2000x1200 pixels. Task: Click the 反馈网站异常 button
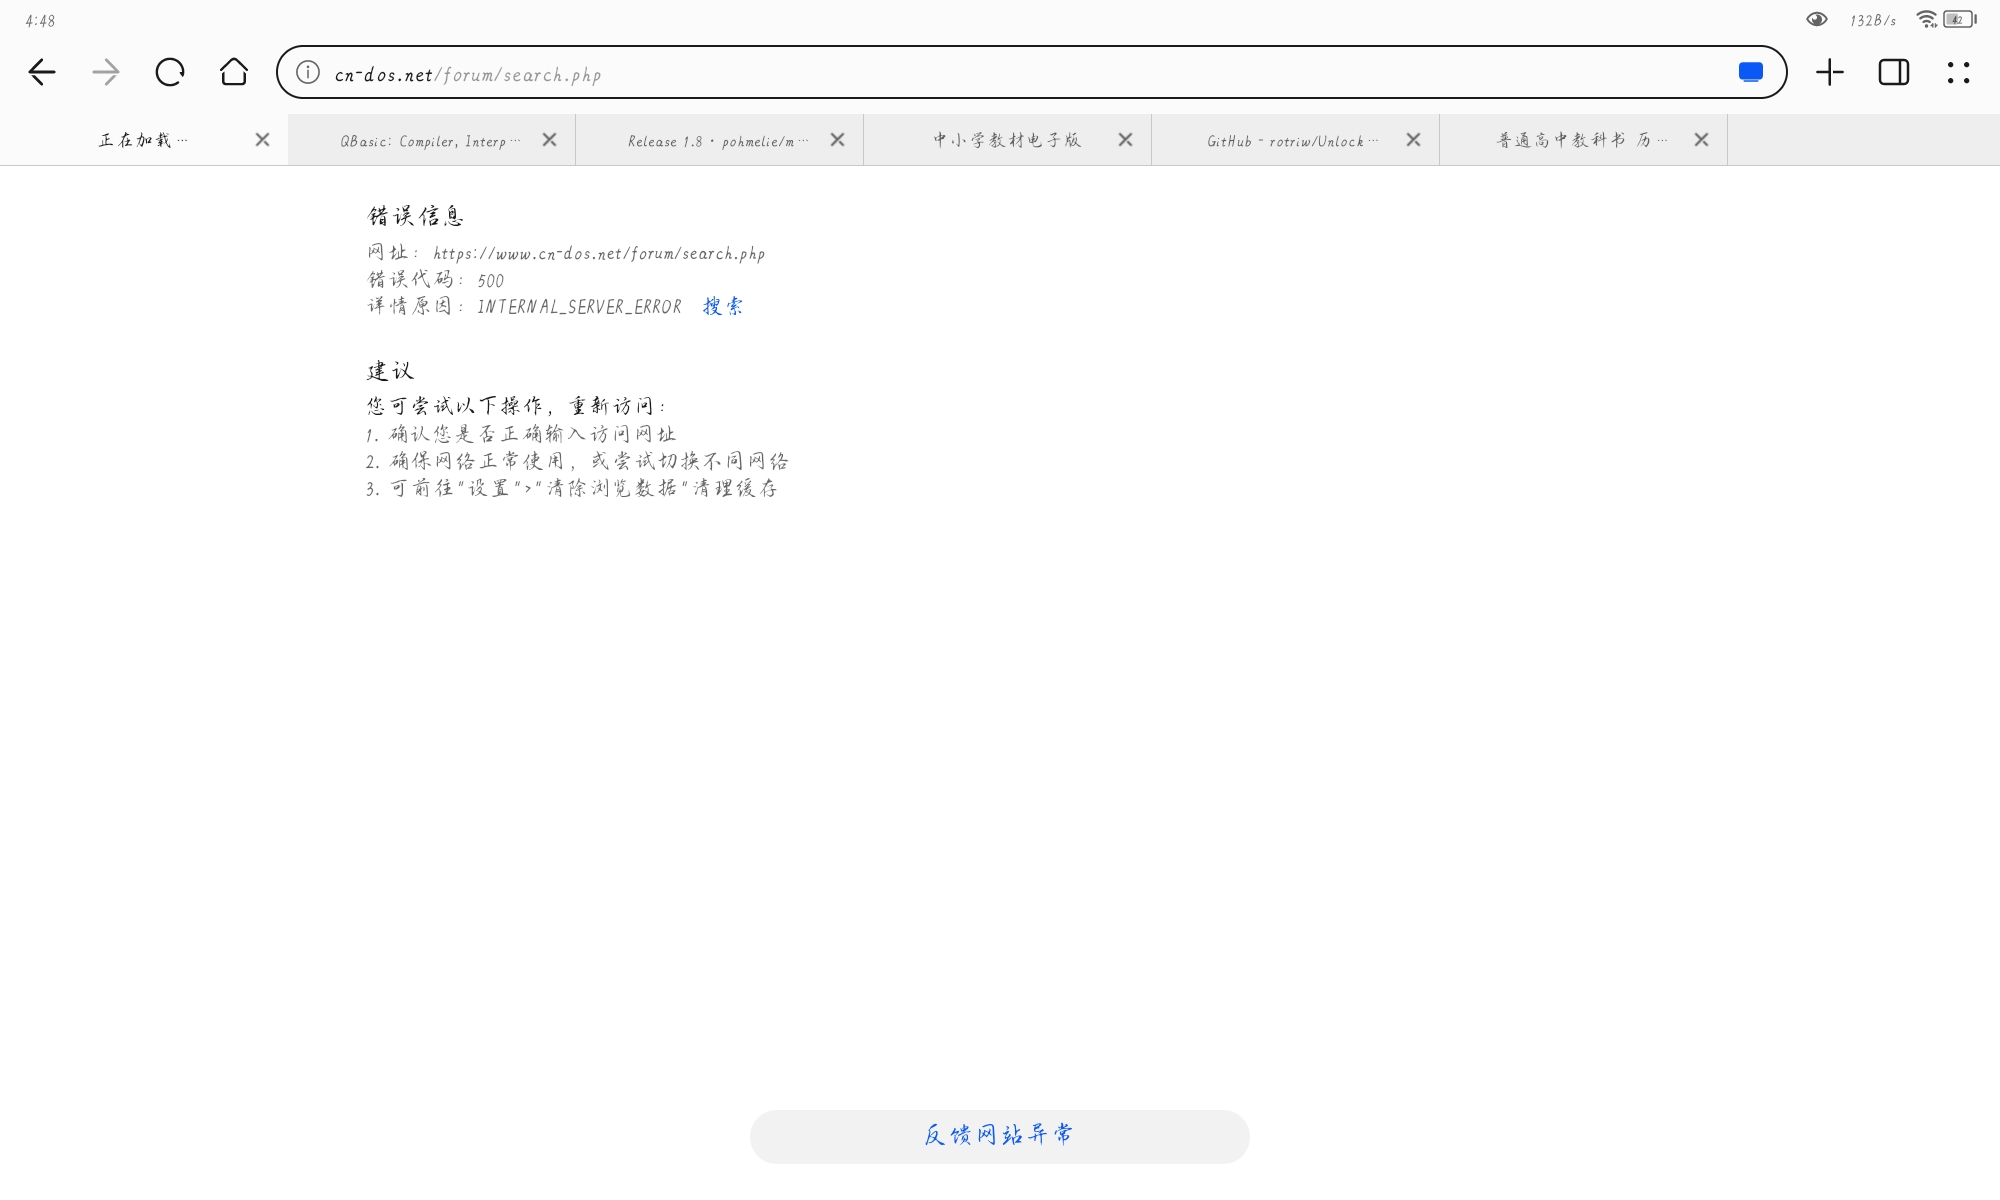(x=1000, y=1136)
